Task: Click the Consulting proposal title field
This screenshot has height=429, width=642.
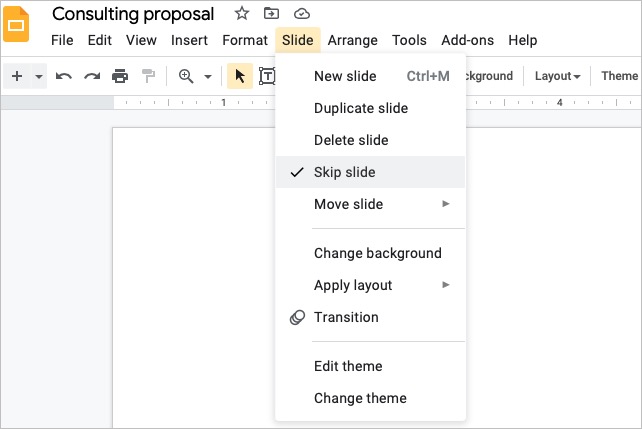Action: (x=133, y=14)
